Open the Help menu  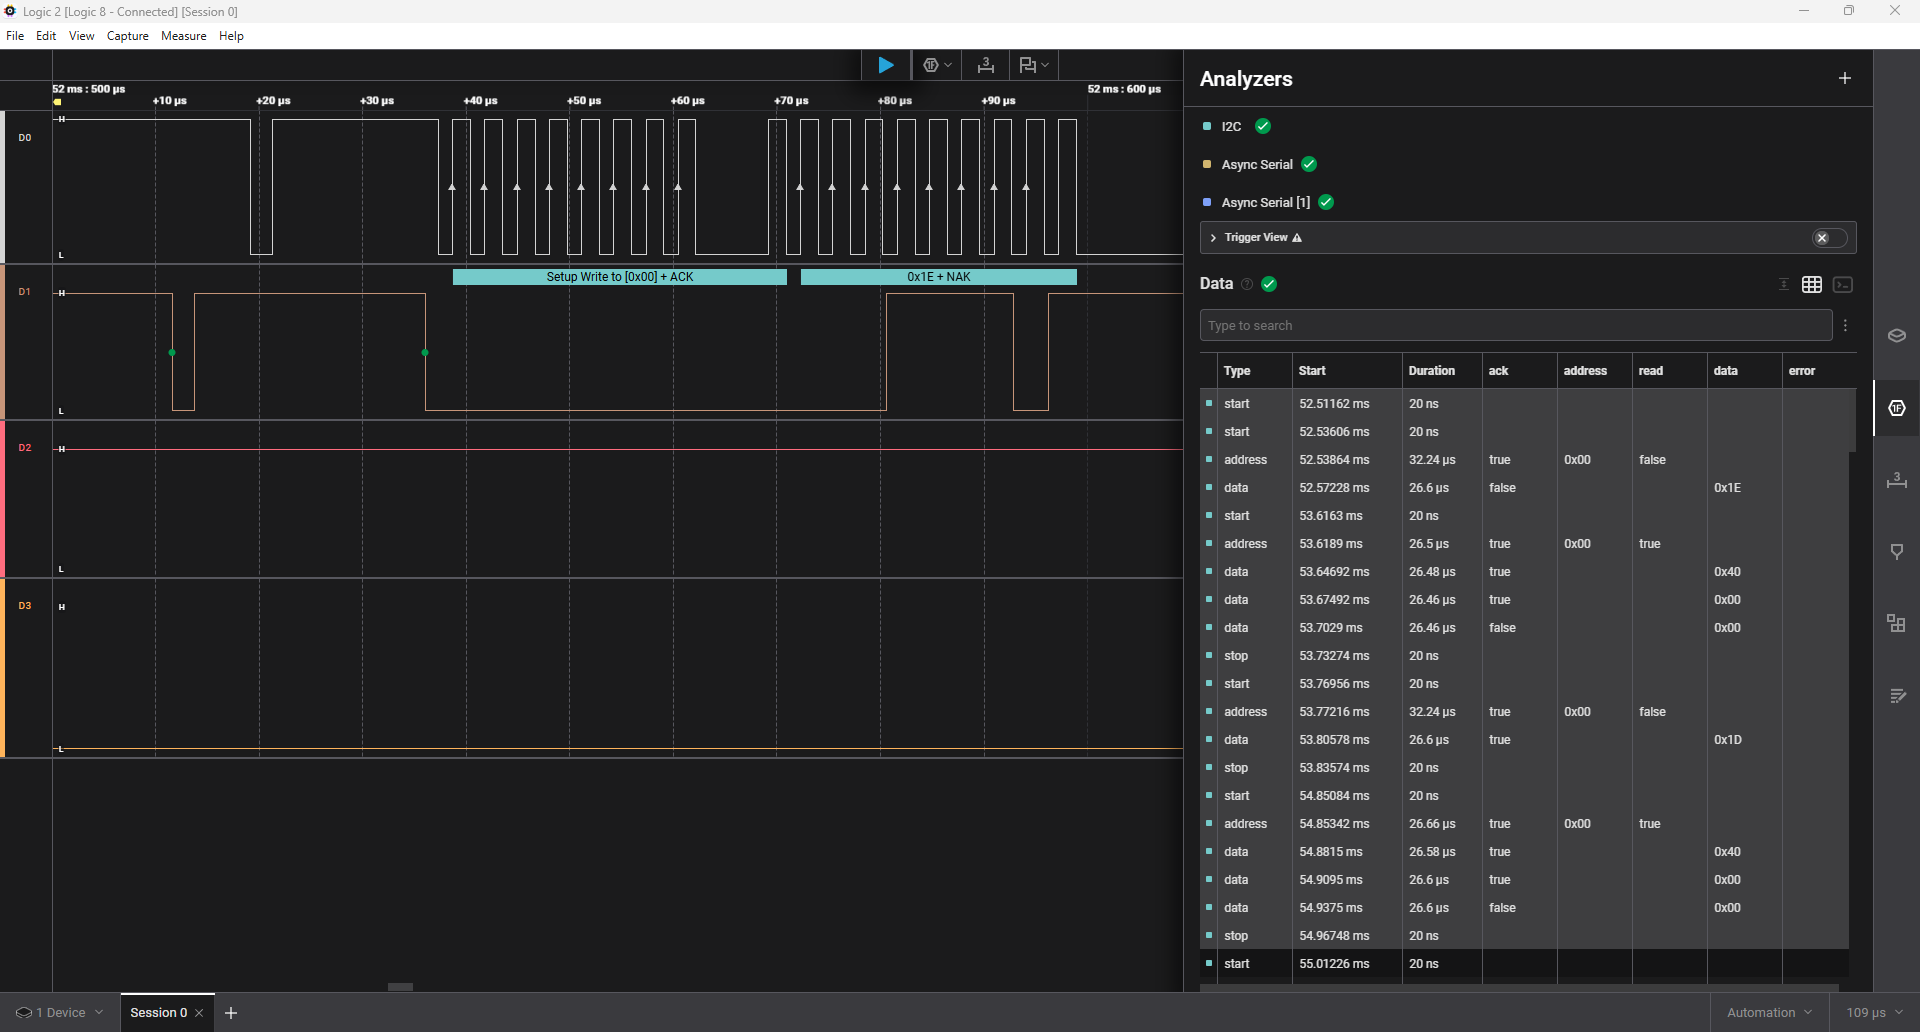coord(231,36)
